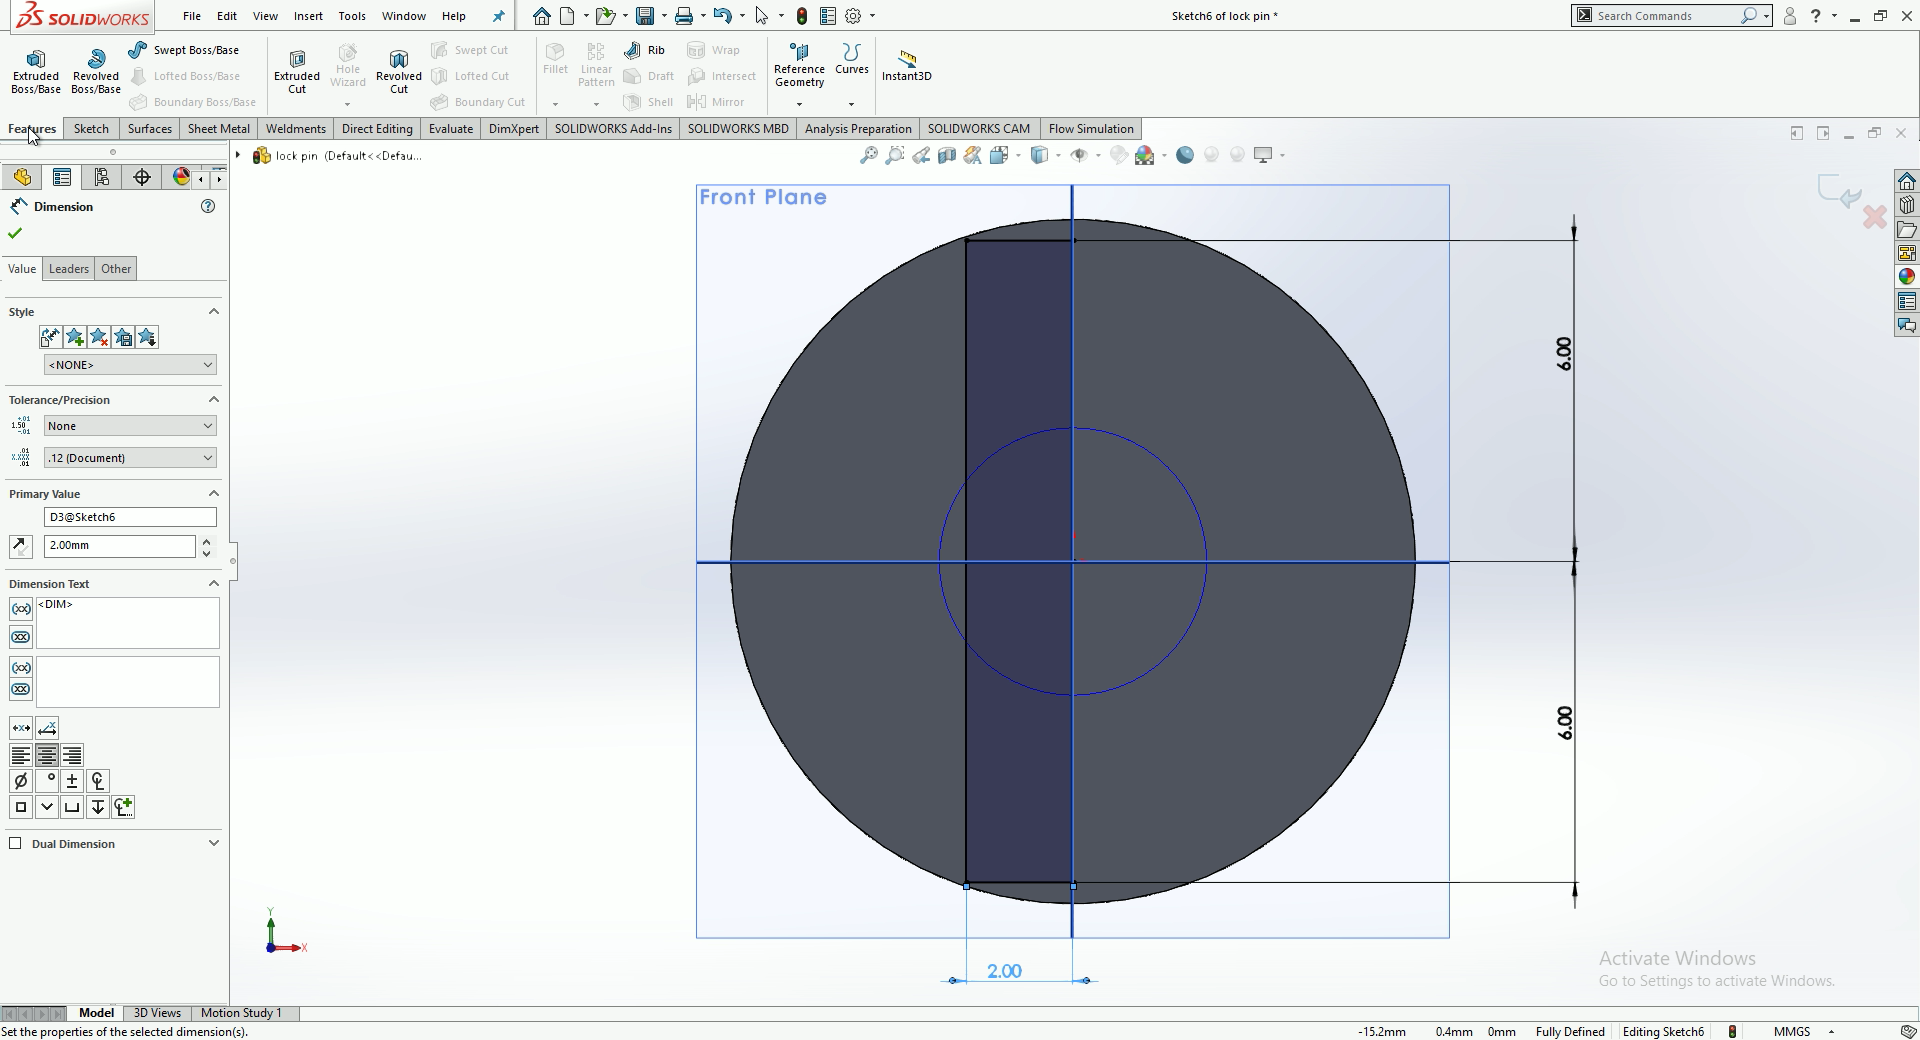Collapse the Style section
The image size is (1920, 1040).
click(x=213, y=312)
